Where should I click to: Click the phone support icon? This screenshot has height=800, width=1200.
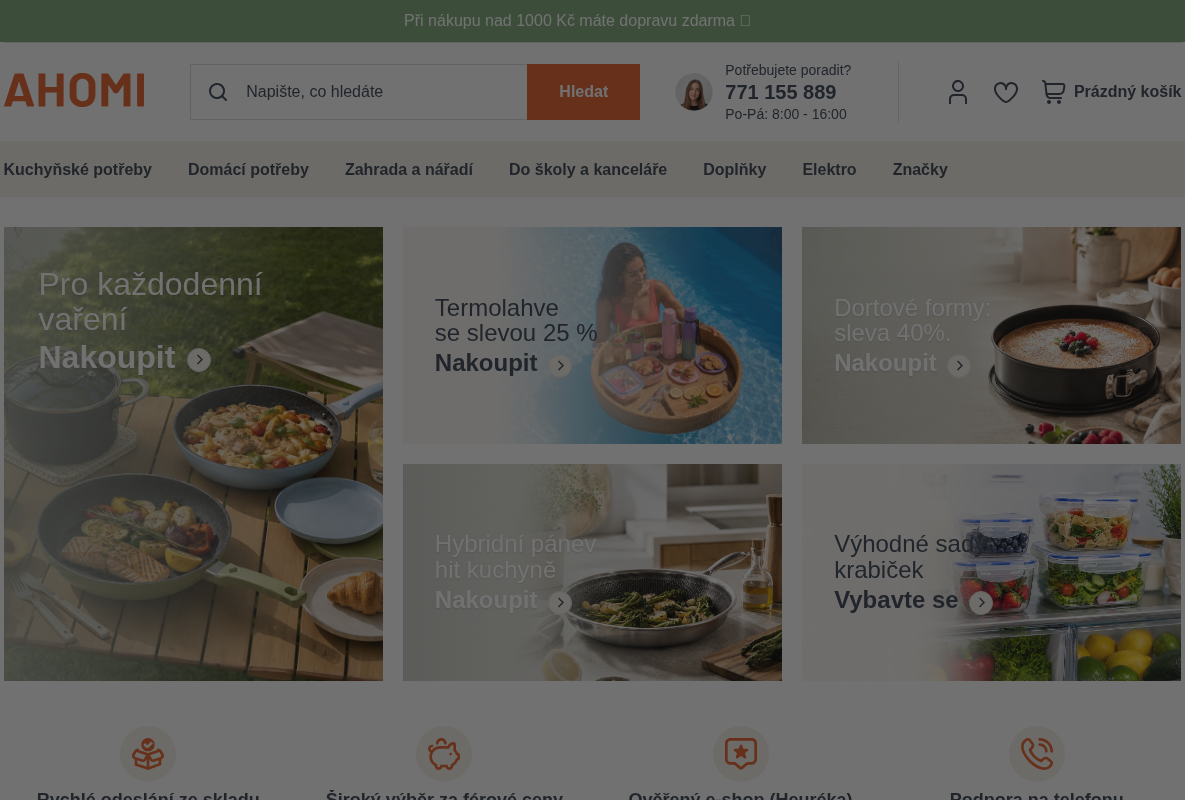(x=1037, y=754)
